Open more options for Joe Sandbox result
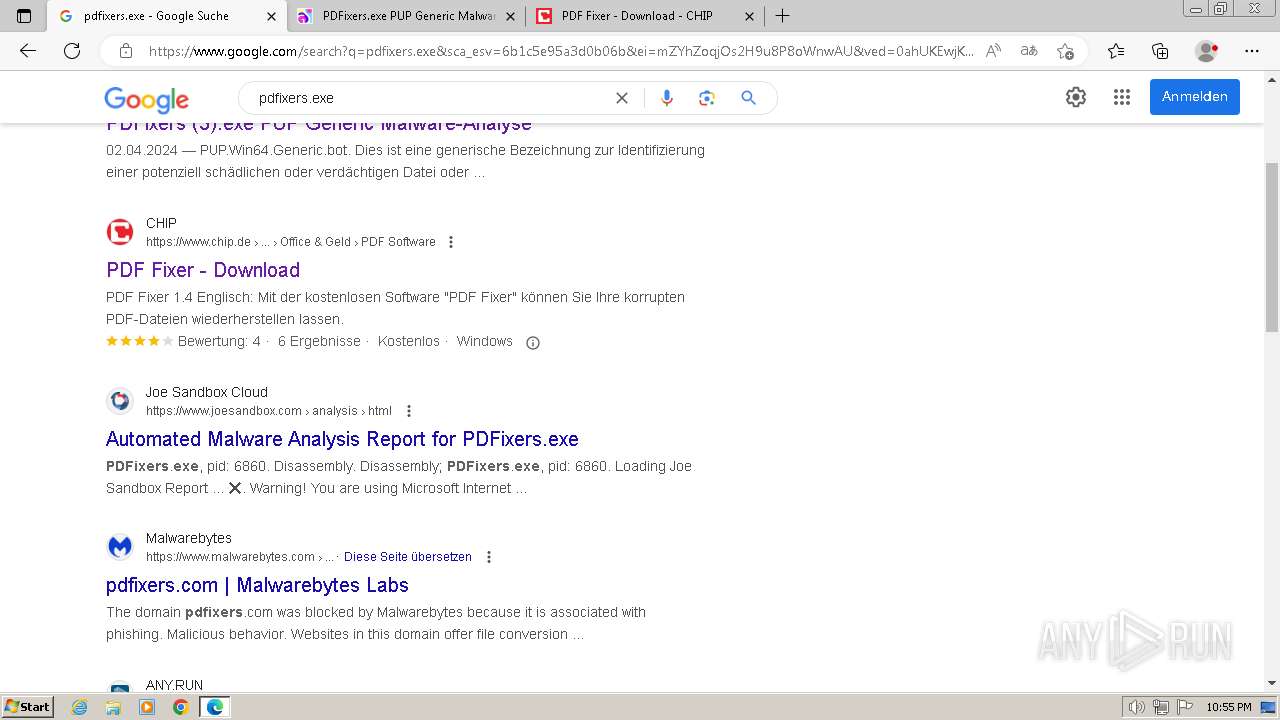Image resolution: width=1280 pixels, height=720 pixels. pyautogui.click(x=408, y=411)
